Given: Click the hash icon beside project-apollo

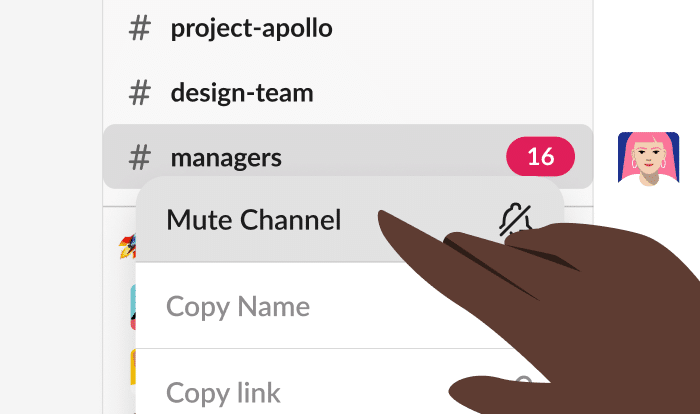Looking at the screenshot, I should [x=140, y=29].
